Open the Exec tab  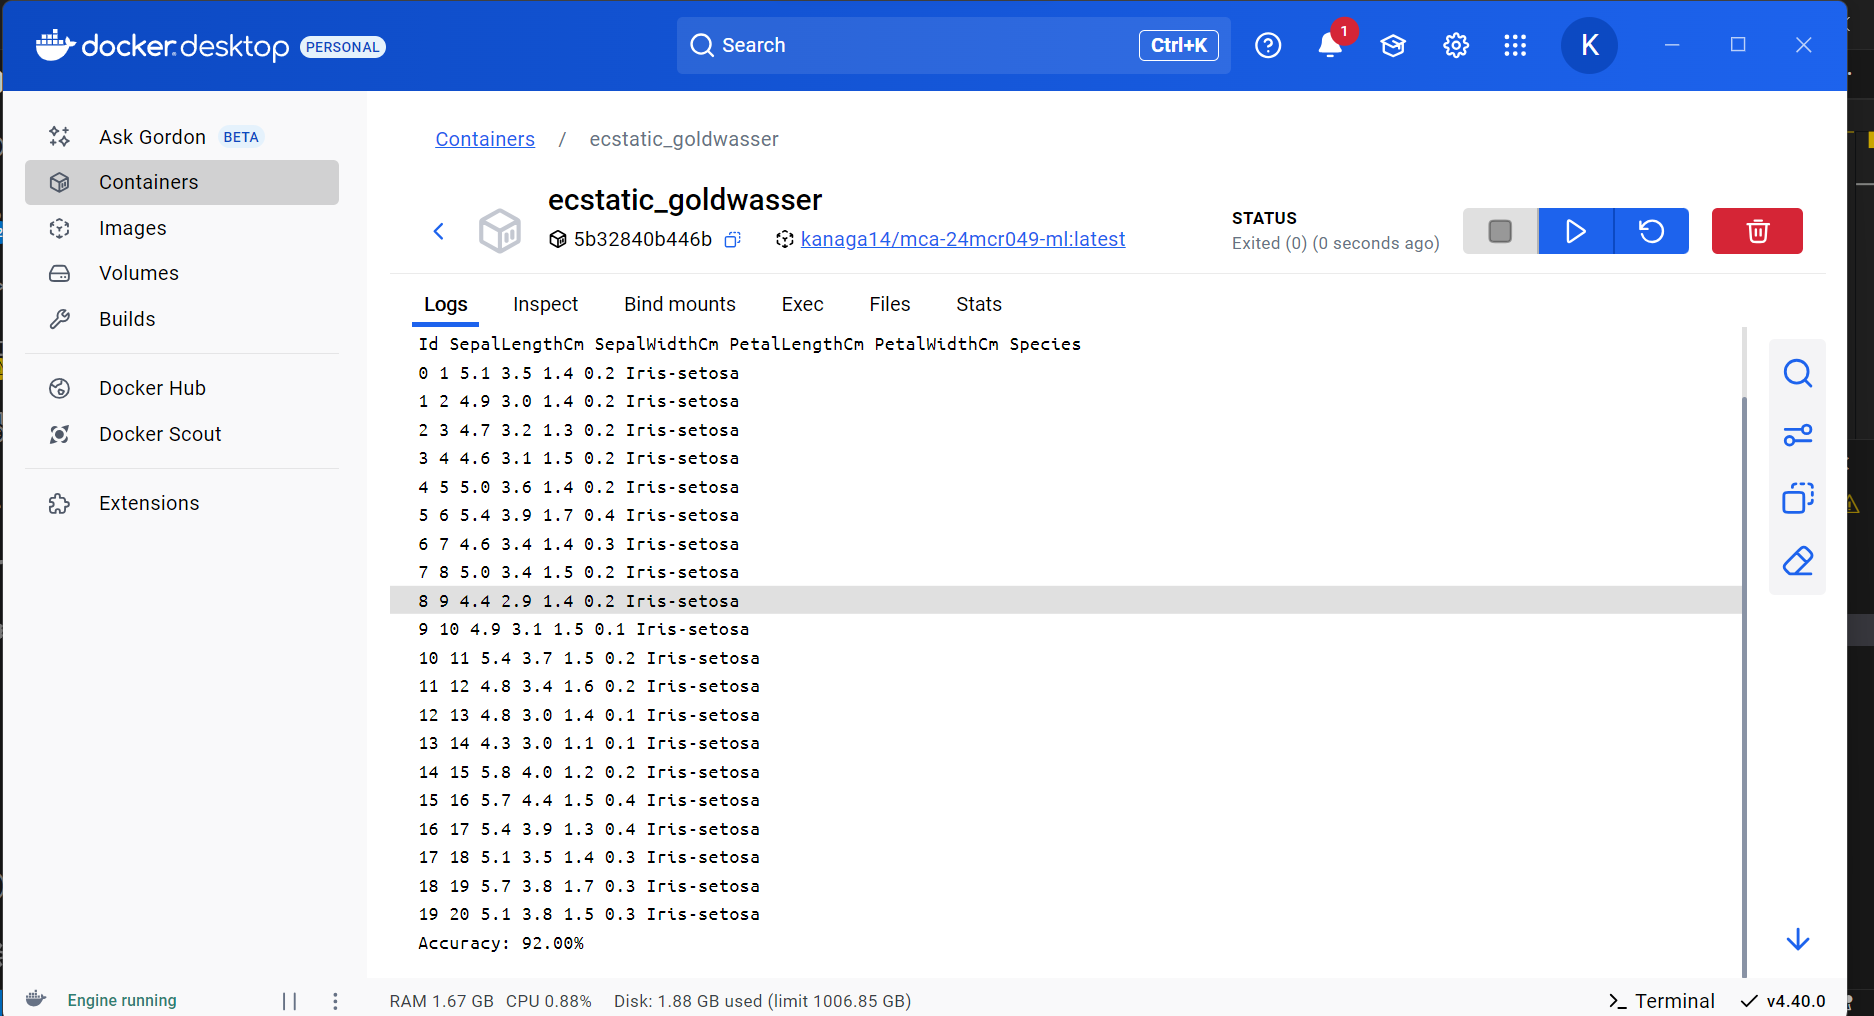[x=802, y=304]
